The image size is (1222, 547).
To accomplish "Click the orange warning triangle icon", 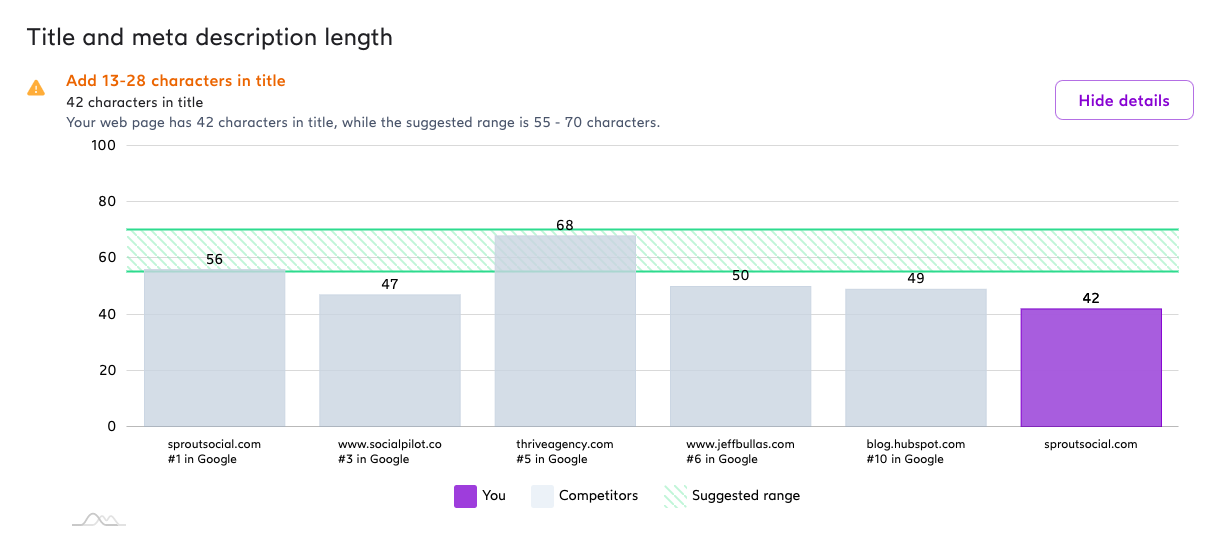I will point(36,88).
